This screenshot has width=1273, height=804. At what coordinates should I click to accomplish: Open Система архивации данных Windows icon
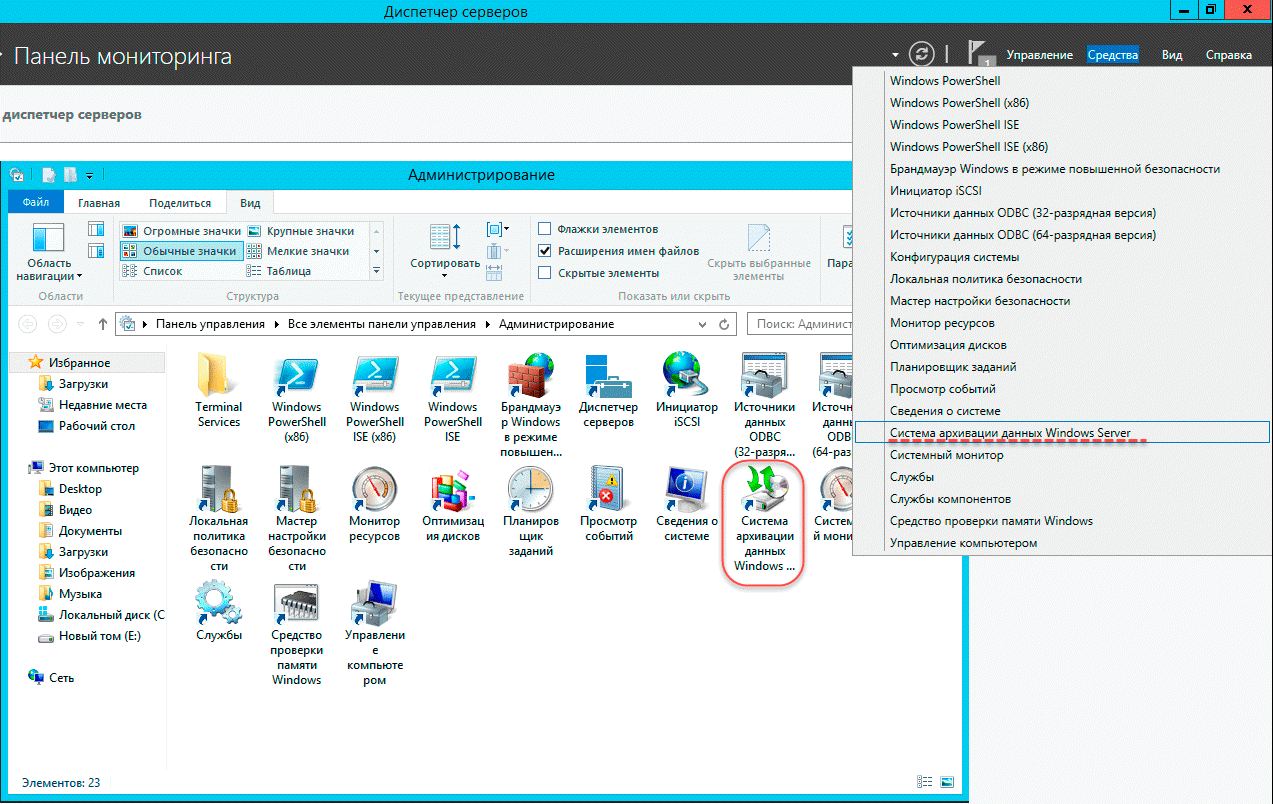764,490
